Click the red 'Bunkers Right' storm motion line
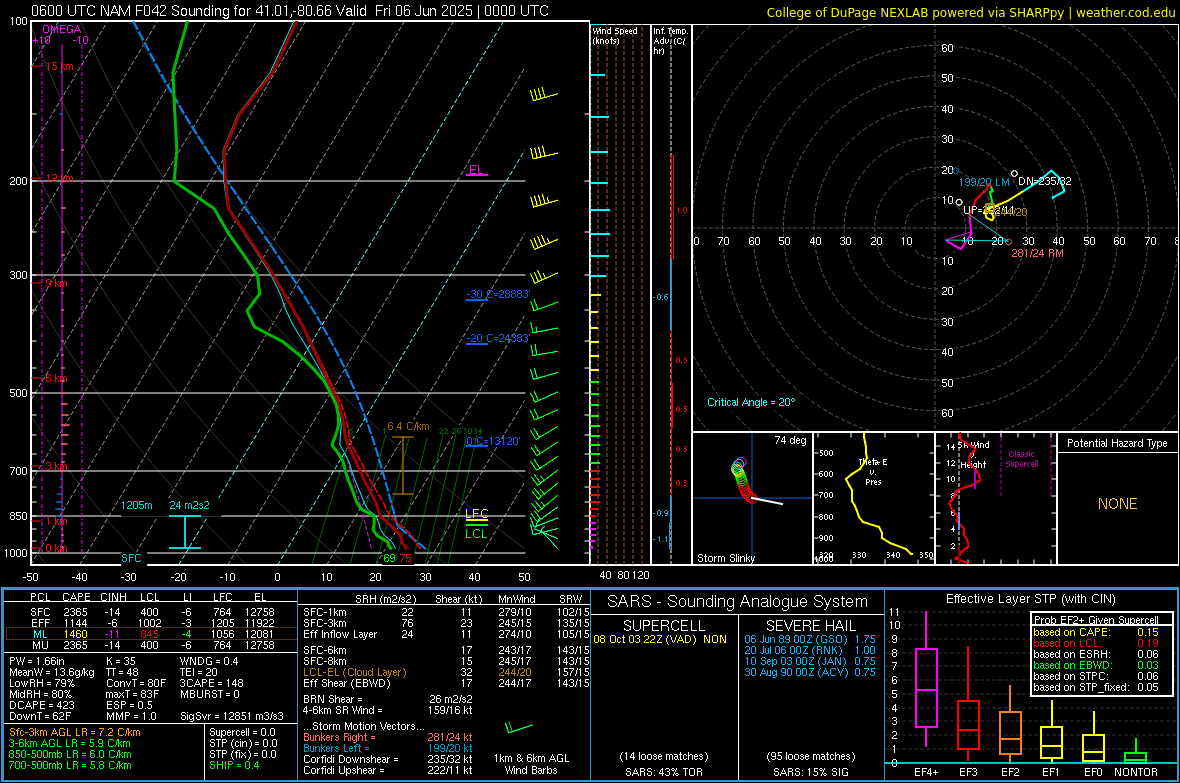The width and height of the screenshot is (1180, 783). pyautogui.click(x=388, y=737)
